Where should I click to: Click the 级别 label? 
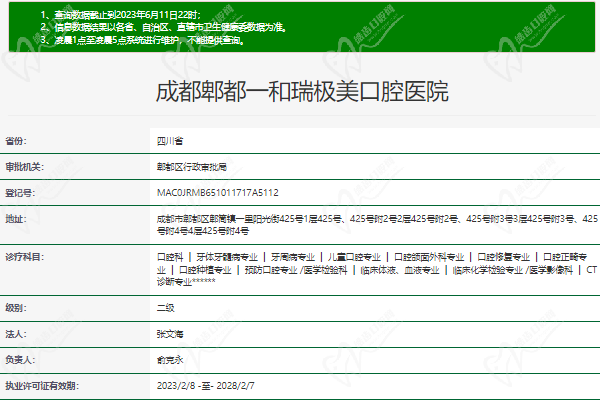16,308
